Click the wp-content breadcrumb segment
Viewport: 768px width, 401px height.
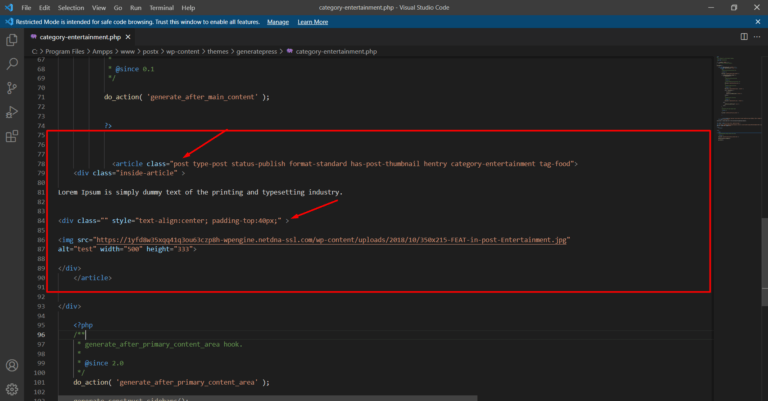[x=183, y=51]
